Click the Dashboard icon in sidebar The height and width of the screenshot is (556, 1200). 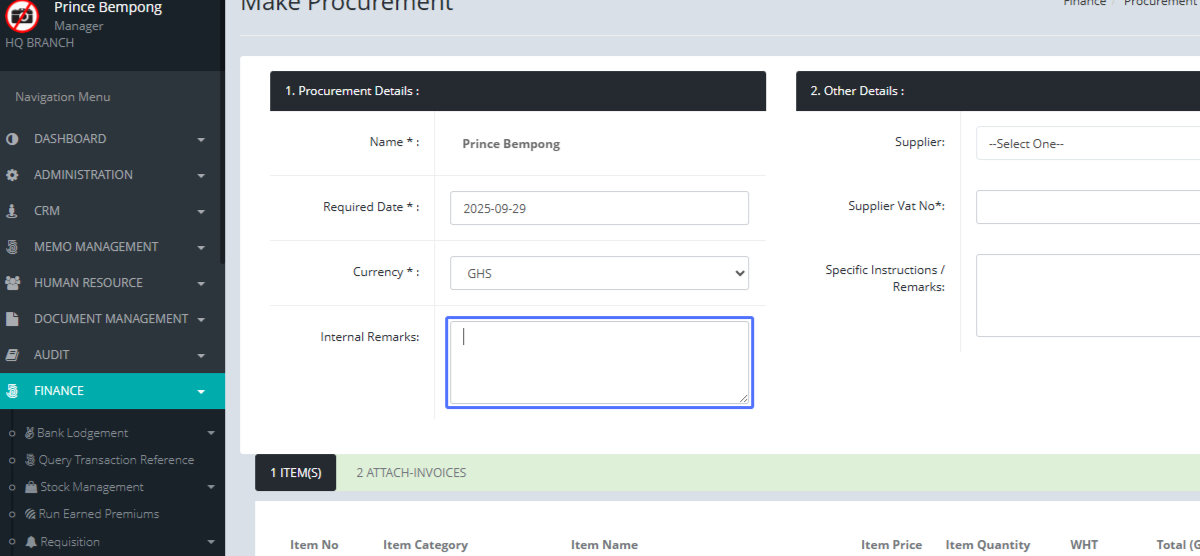point(12,139)
